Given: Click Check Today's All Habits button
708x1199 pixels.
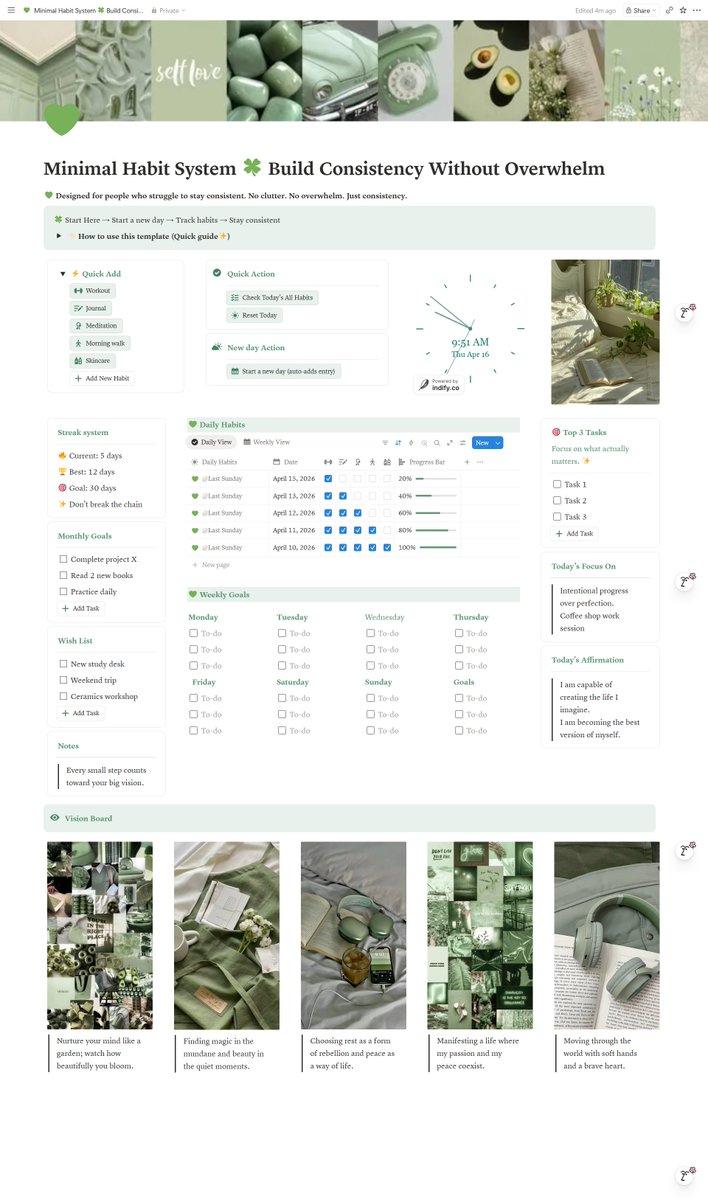Looking at the screenshot, I should pyautogui.click(x=272, y=297).
